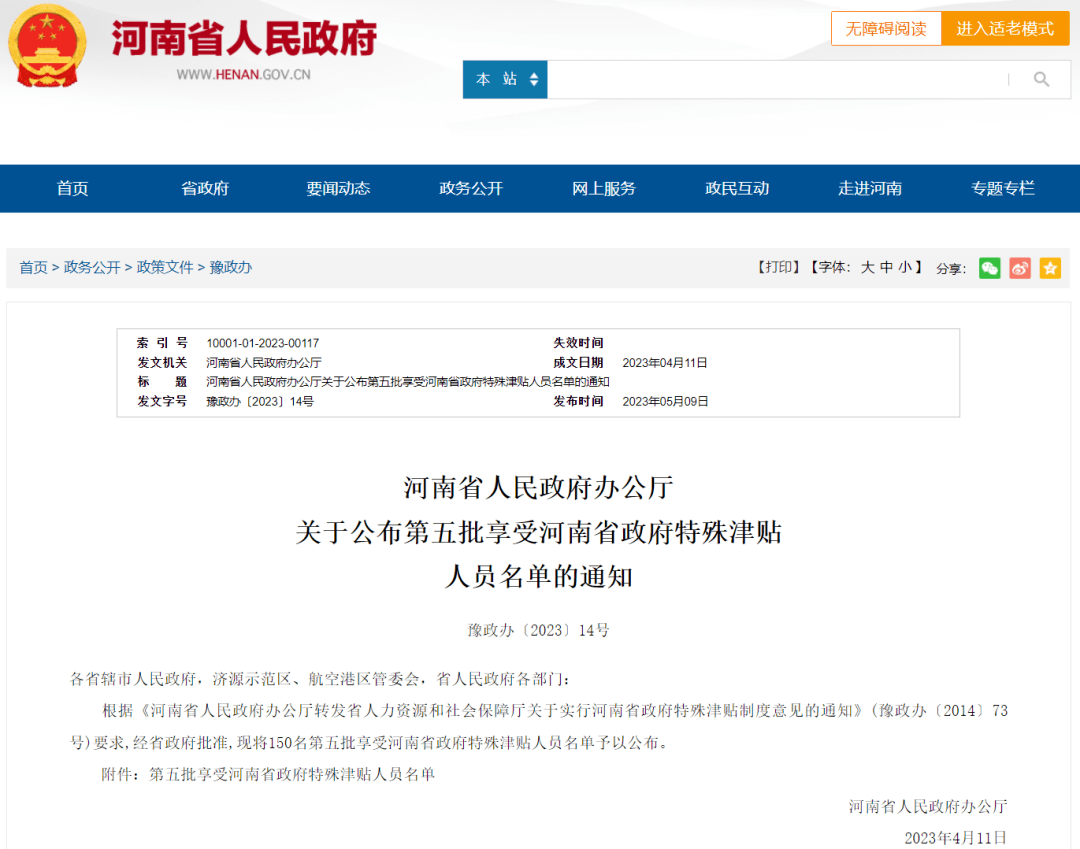
Task: Open the 网上服务 navigation menu item
Action: pos(604,189)
